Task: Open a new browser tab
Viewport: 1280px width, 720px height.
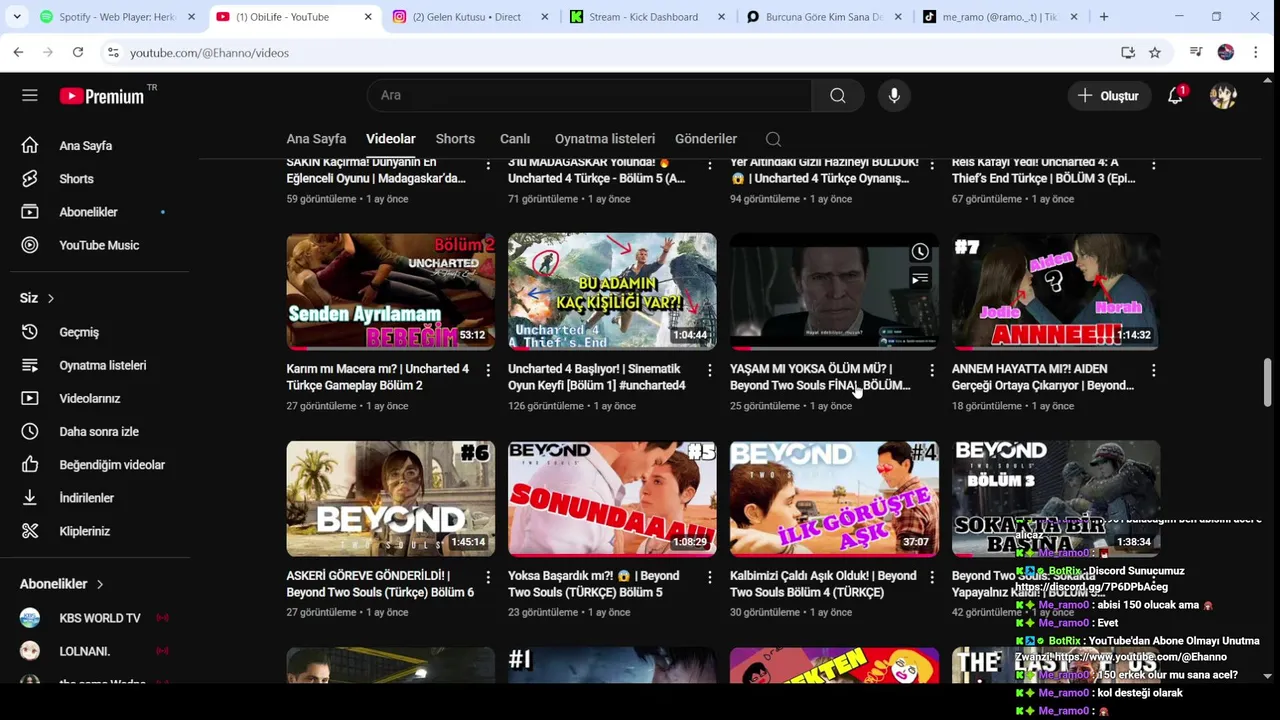Action: click(x=1104, y=17)
